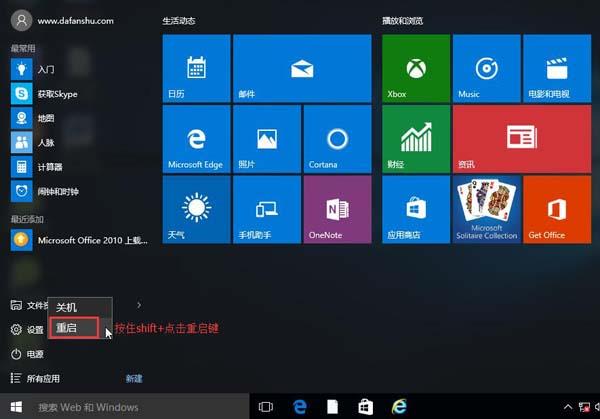Click the 电源 power button

click(x=27, y=354)
